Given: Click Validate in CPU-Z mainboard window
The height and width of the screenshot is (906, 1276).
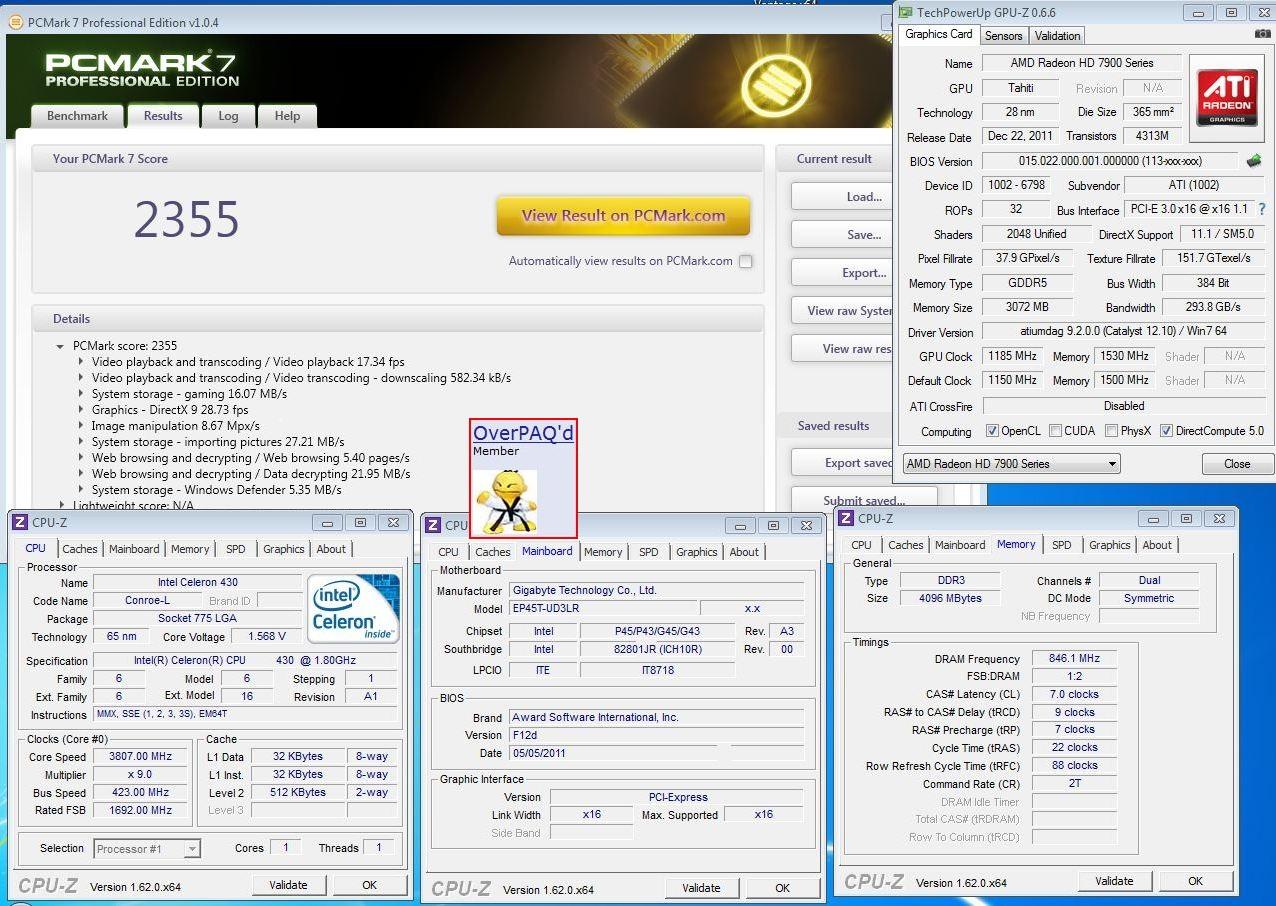Looking at the screenshot, I should click(x=701, y=888).
